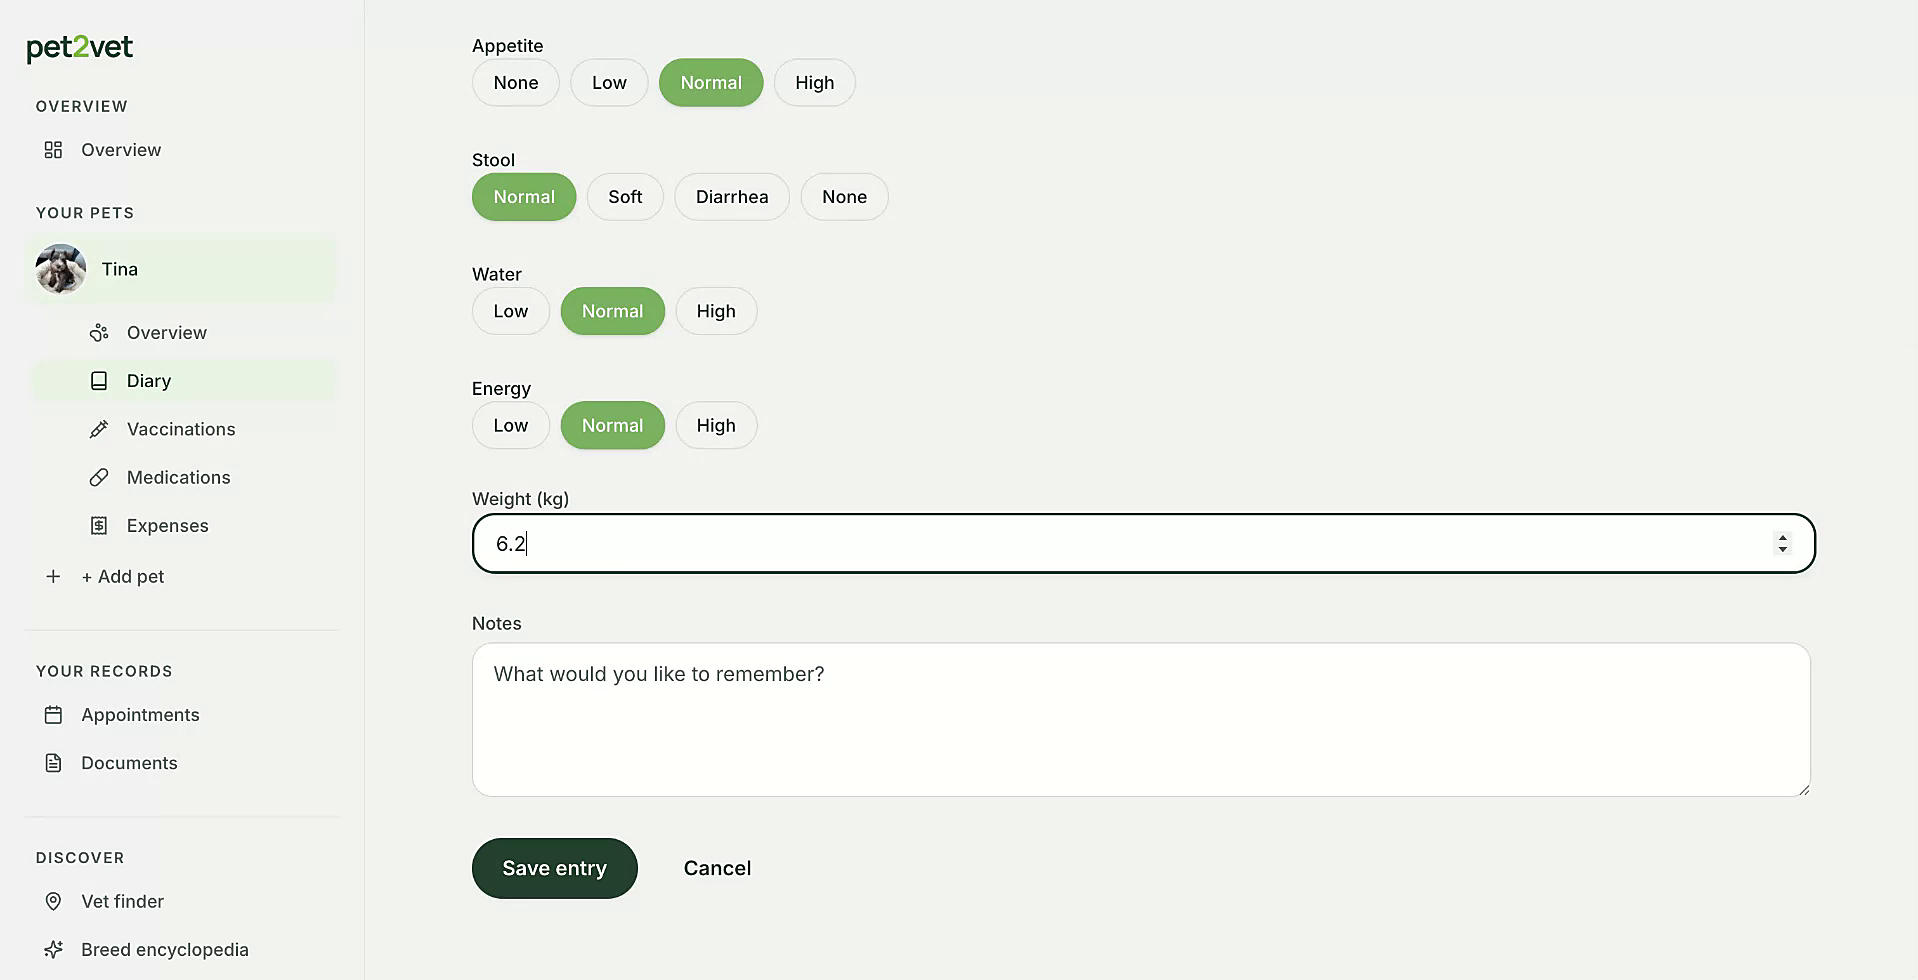Viewport: 1918px width, 980px height.
Task: Add a new pet from the sidebar
Action: point(123,577)
